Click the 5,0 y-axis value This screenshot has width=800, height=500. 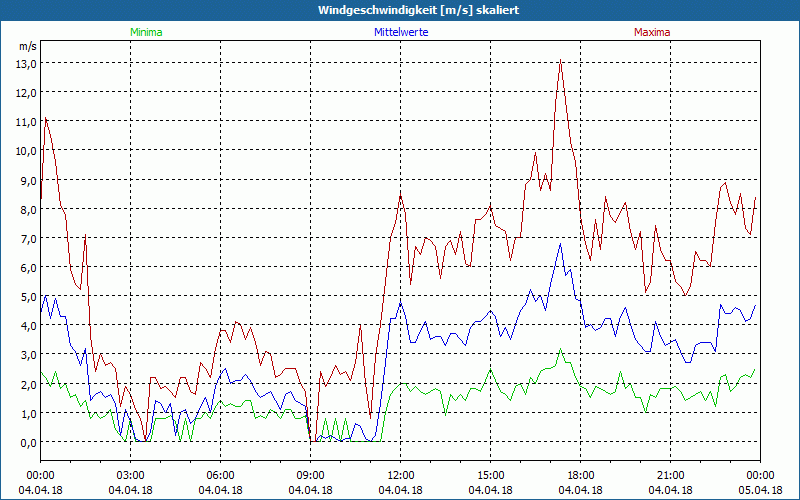29,297
